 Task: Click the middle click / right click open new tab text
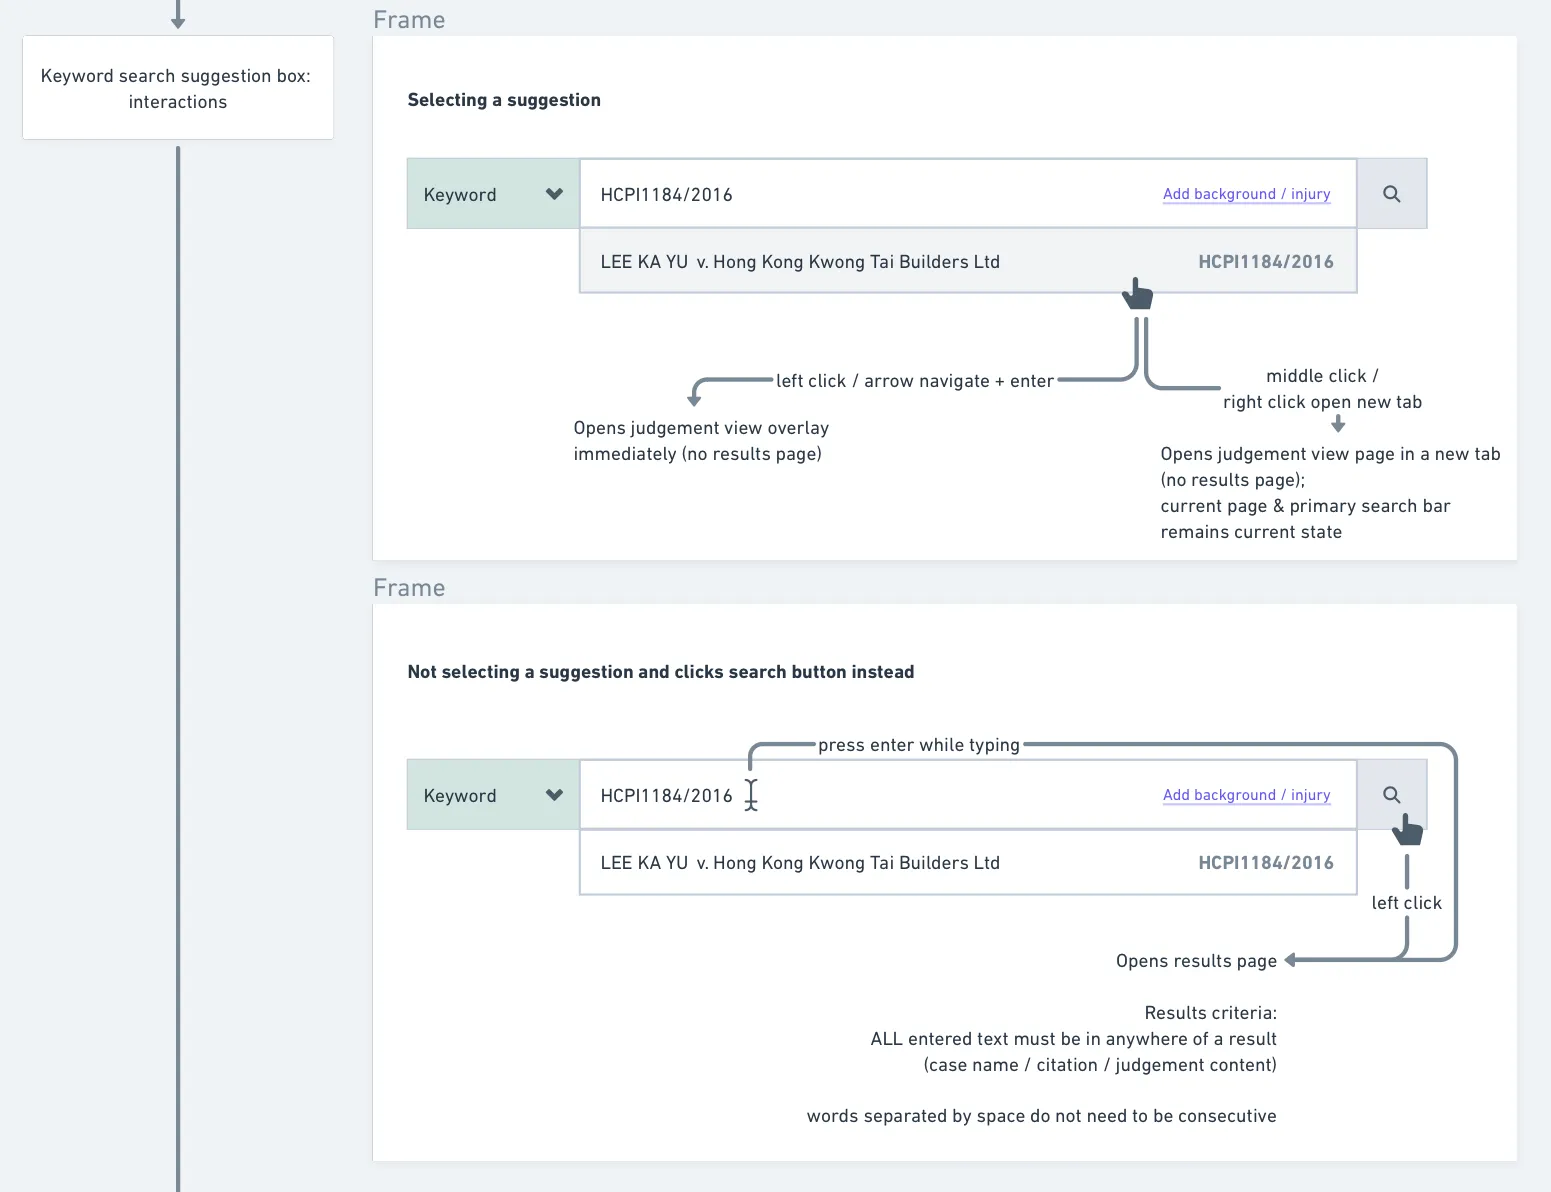click(x=1322, y=389)
